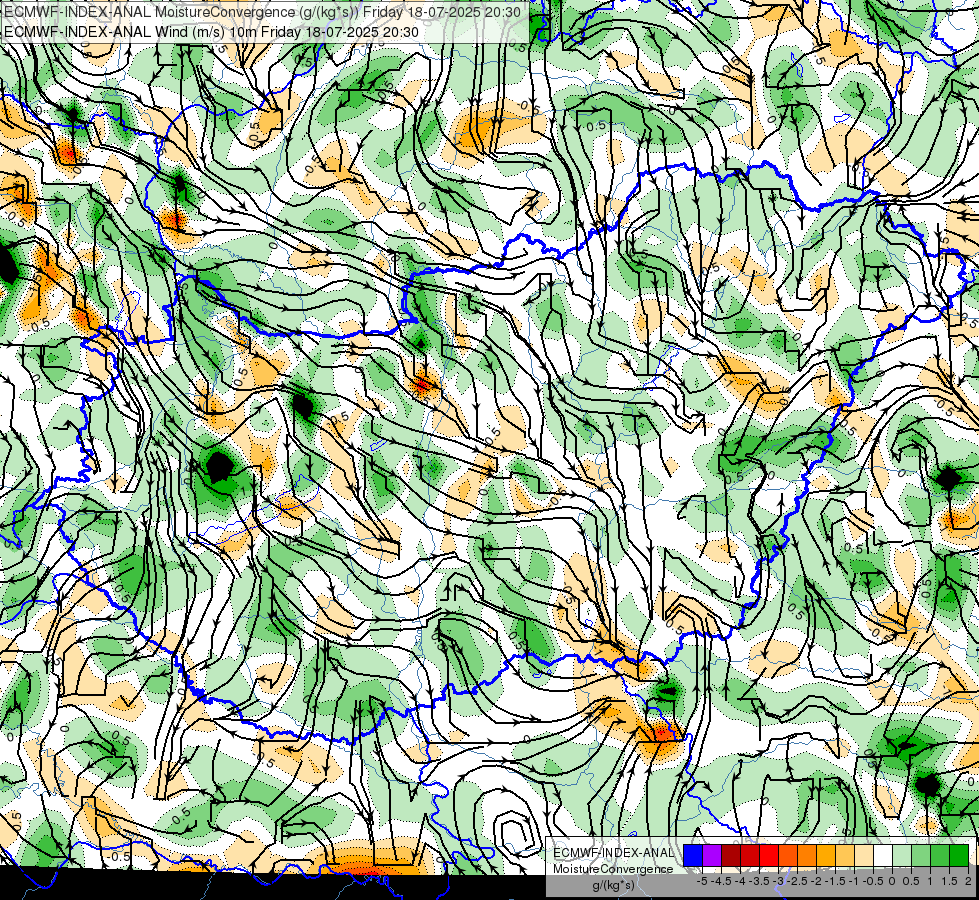979x900 pixels.
Task: Choose the legend swatch between -1.5 and -1
Action: (845, 856)
